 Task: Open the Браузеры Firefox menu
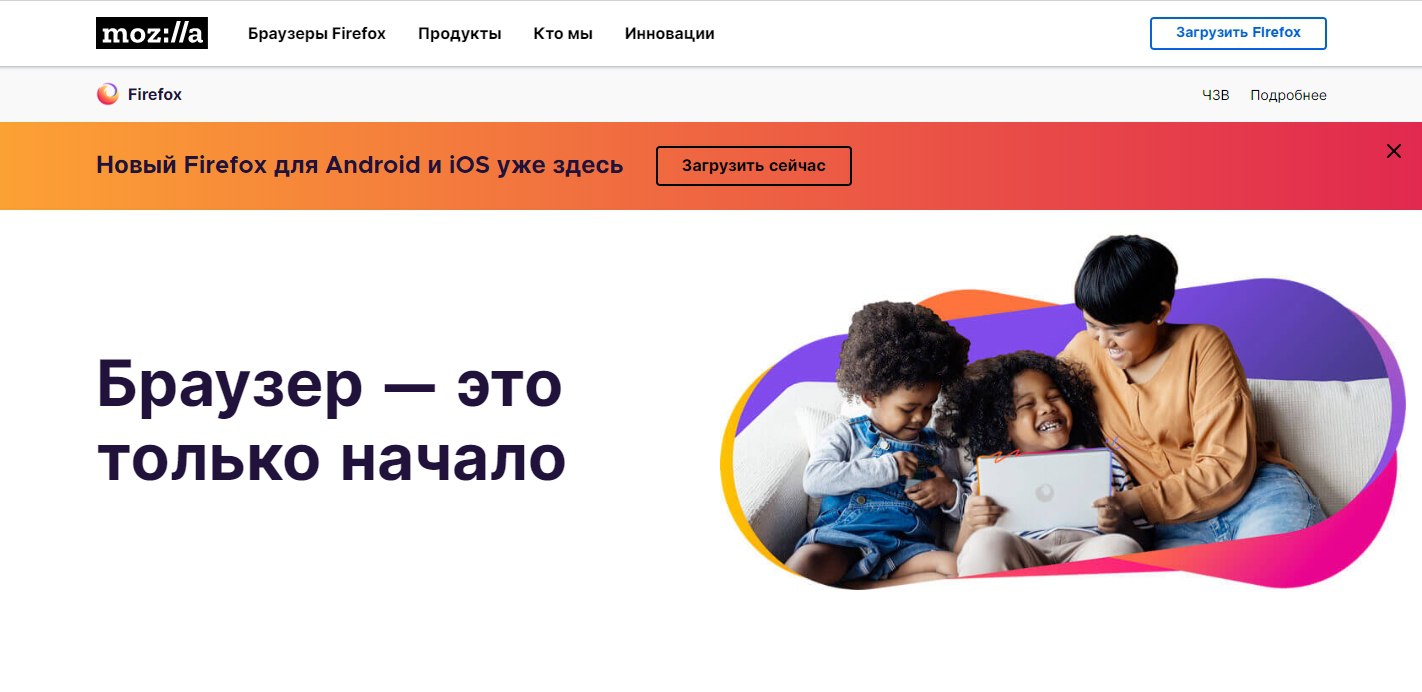317,33
